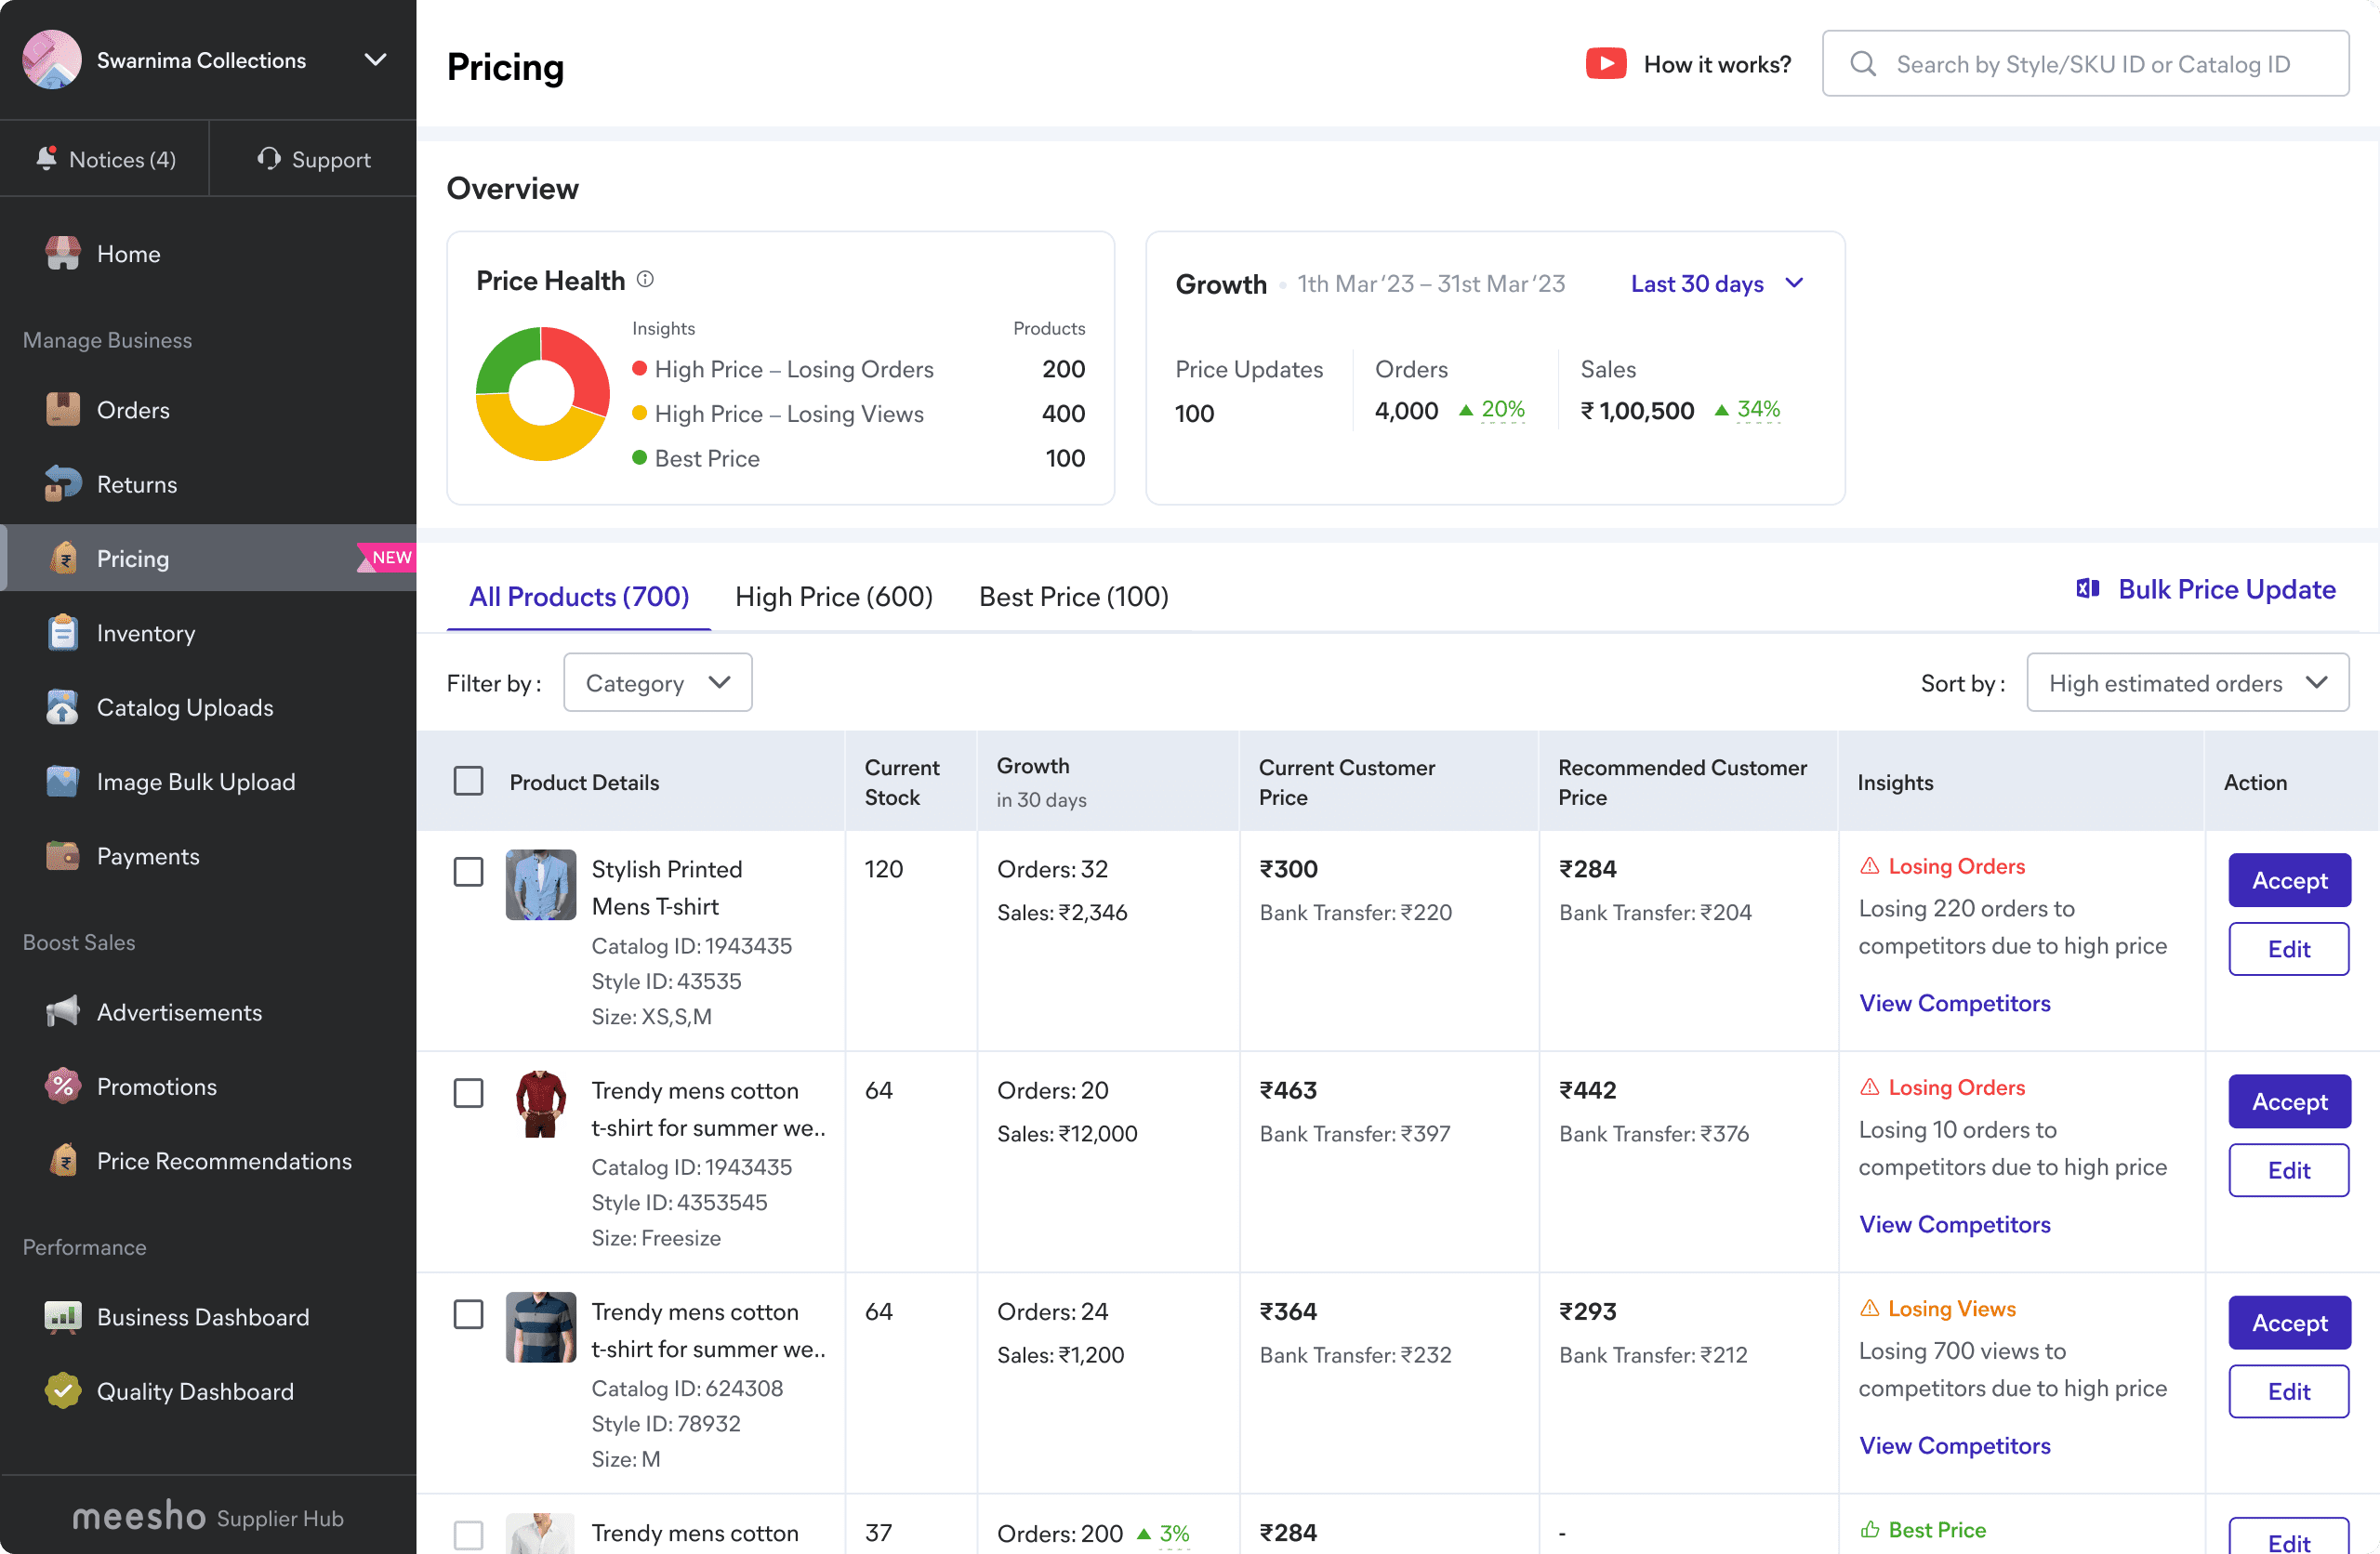Click the Price Health info icon
2380x1554 pixels.
click(645, 279)
